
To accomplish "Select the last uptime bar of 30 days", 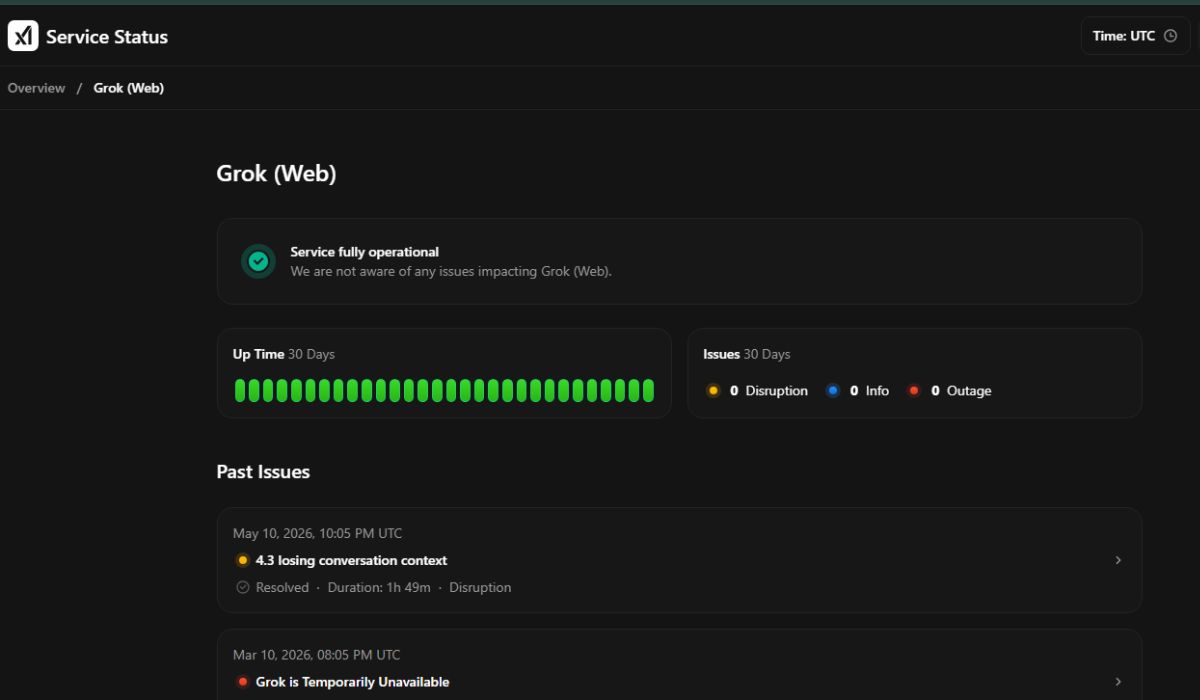I will [x=648, y=390].
